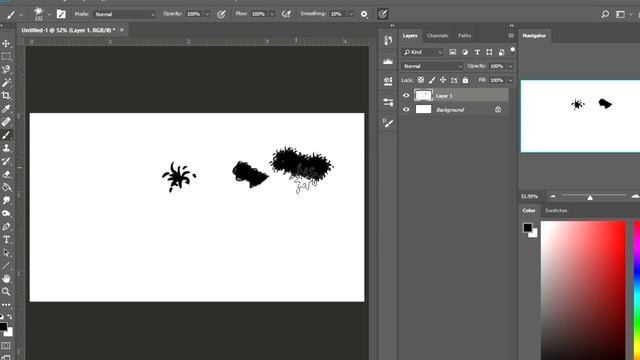Toggle lock position

(x=443, y=80)
